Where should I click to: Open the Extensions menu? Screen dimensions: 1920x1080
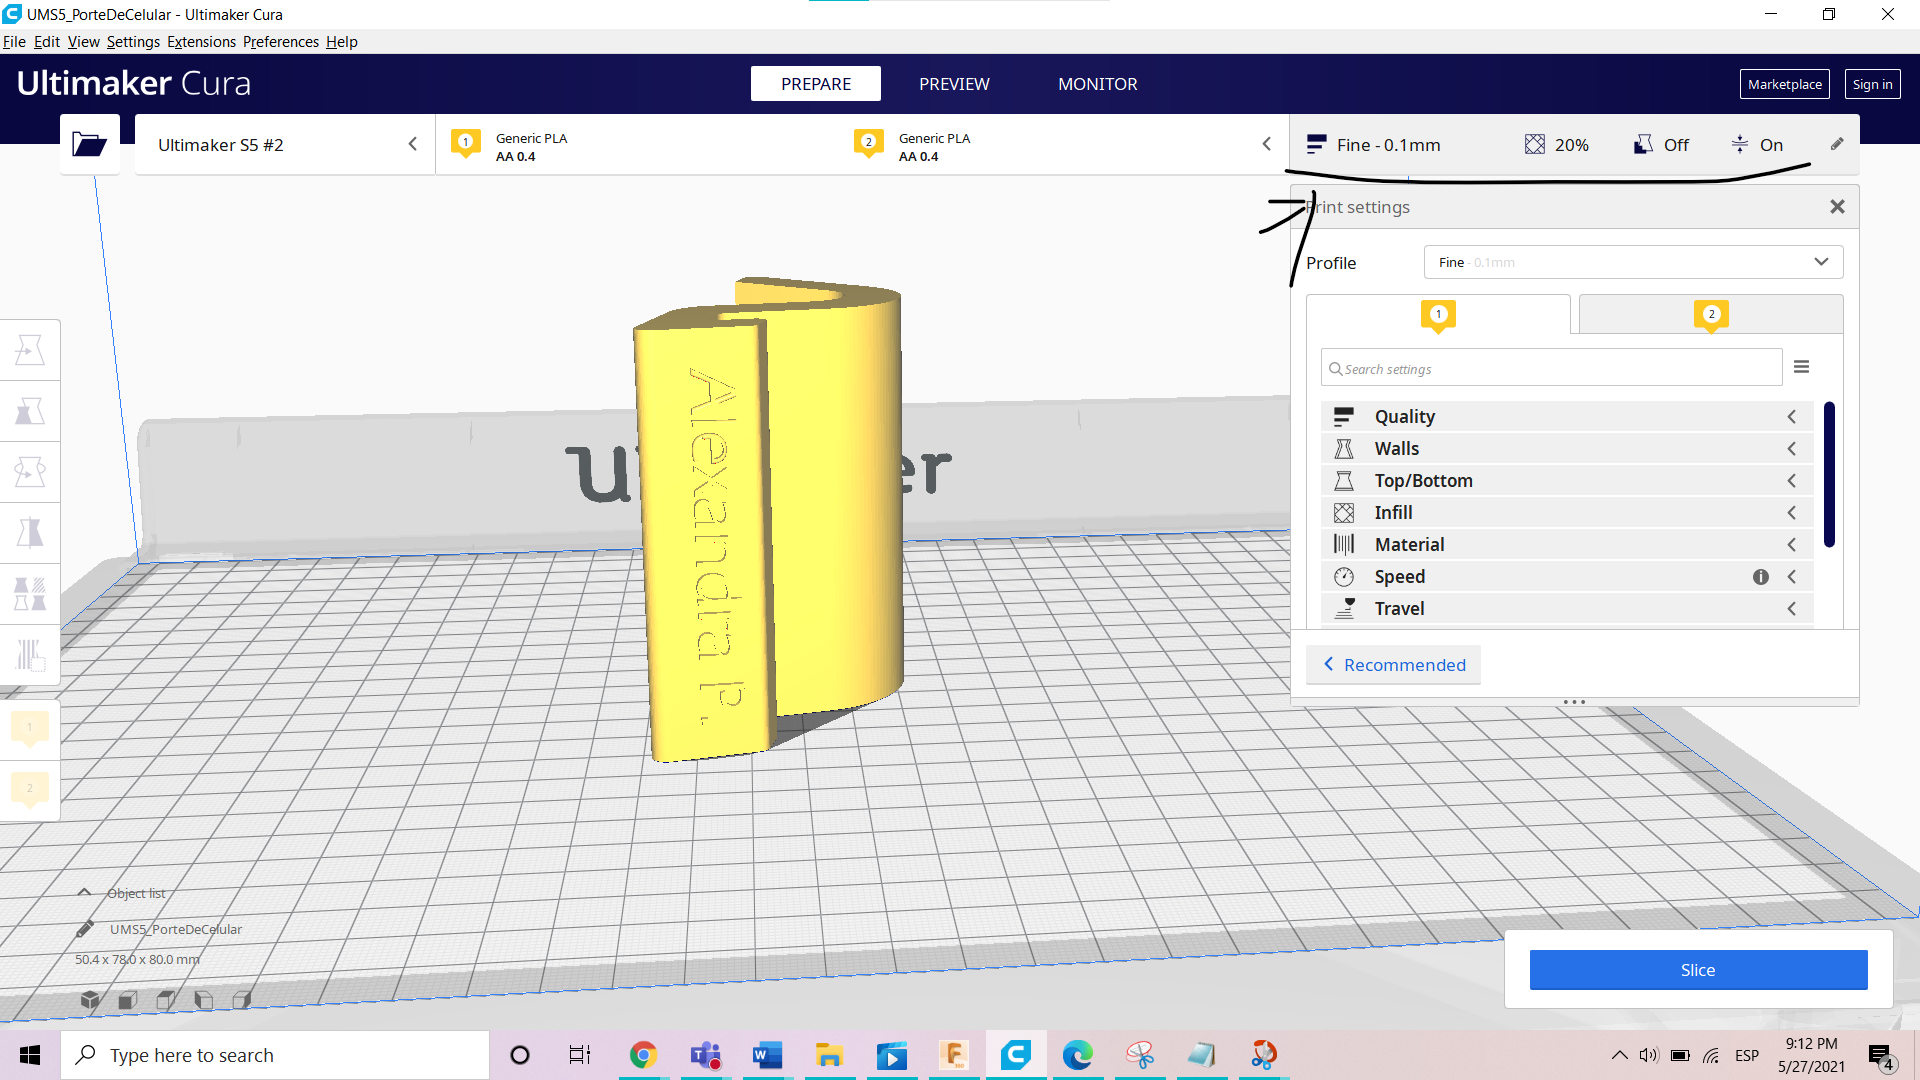201,42
